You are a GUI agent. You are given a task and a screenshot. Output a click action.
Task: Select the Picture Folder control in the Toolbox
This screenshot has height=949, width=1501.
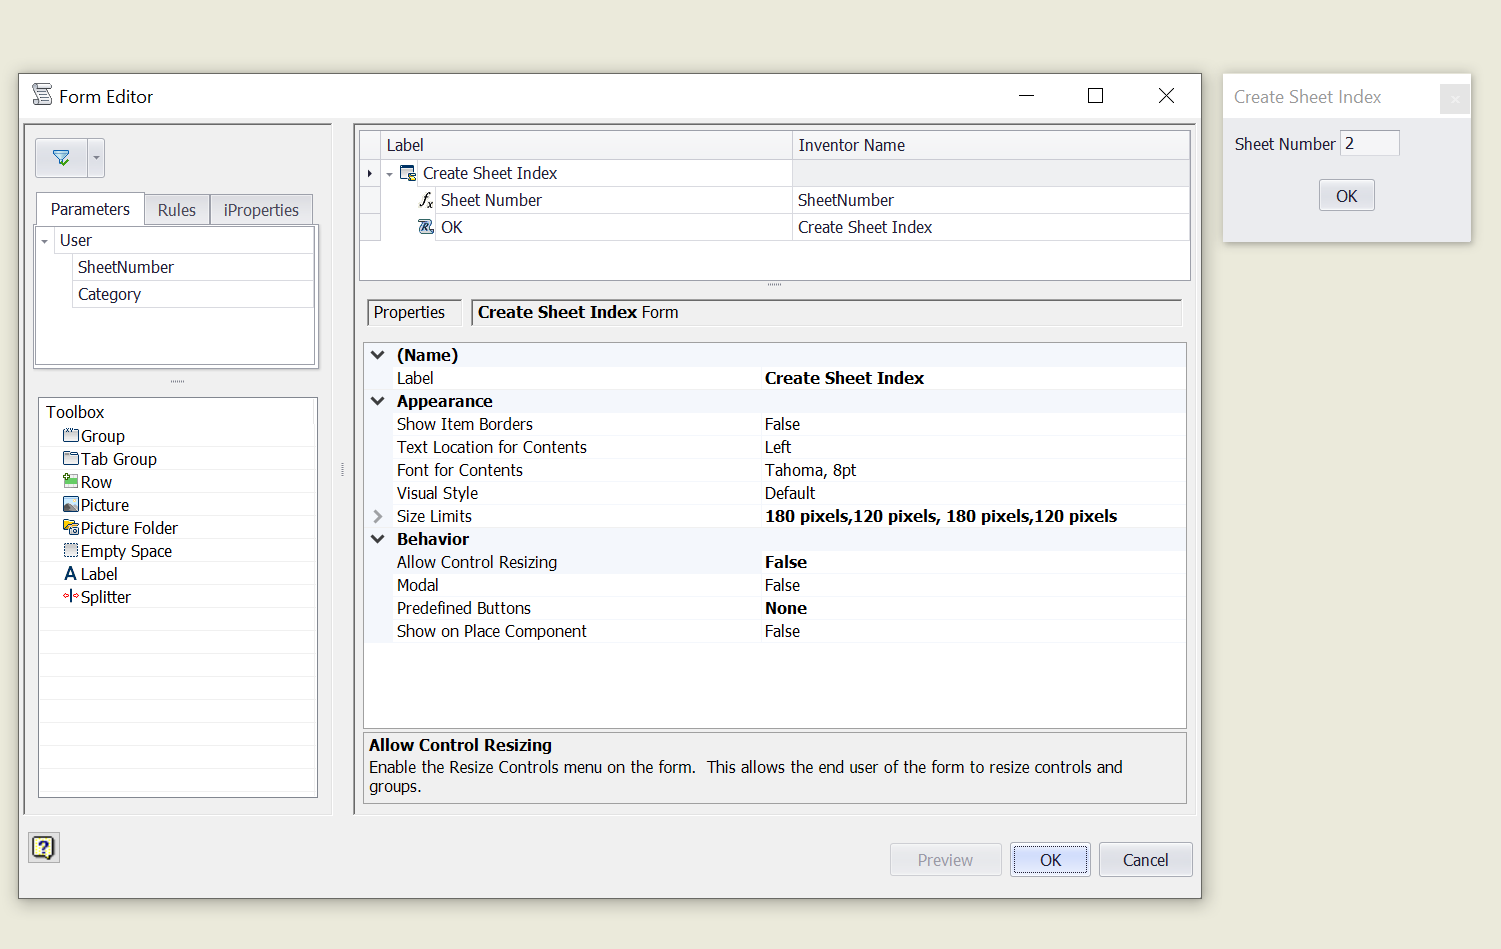[x=128, y=527]
